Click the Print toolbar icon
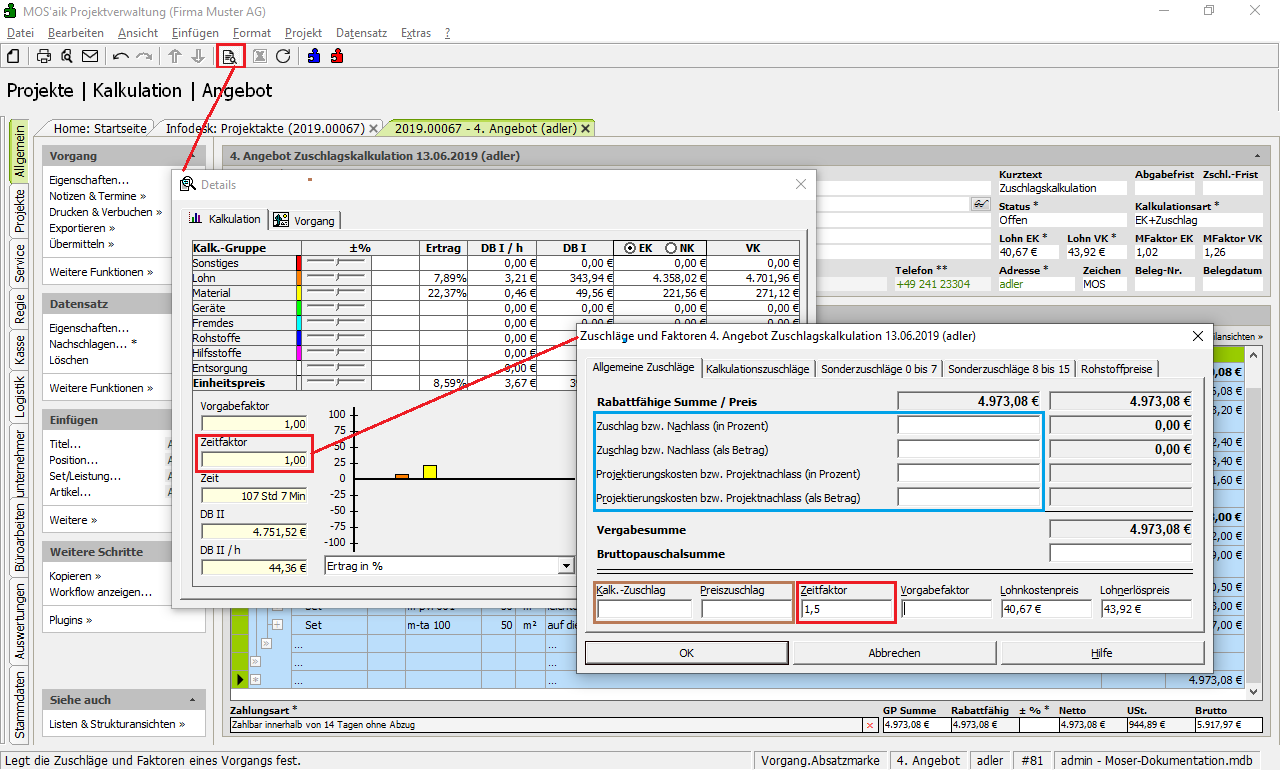This screenshot has height=770, width=1280. 44,56
